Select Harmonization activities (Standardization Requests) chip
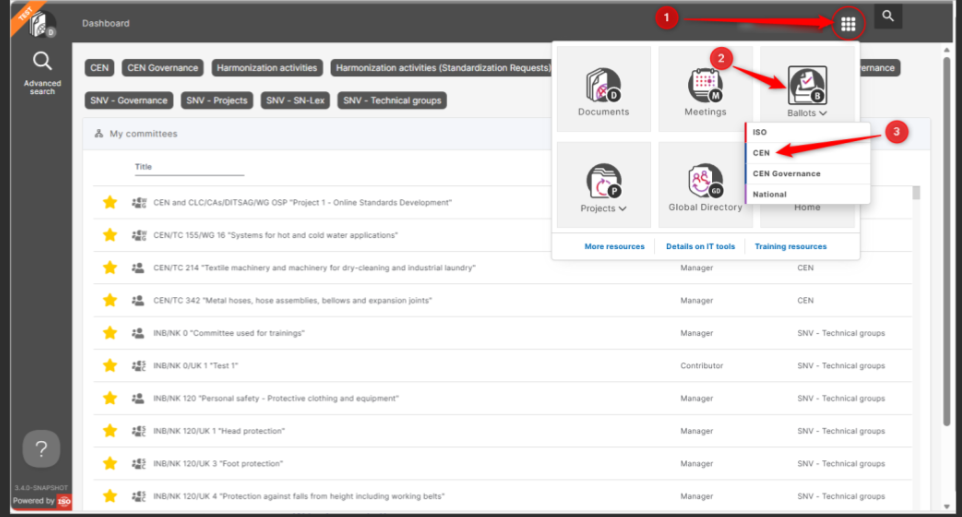 point(443,68)
